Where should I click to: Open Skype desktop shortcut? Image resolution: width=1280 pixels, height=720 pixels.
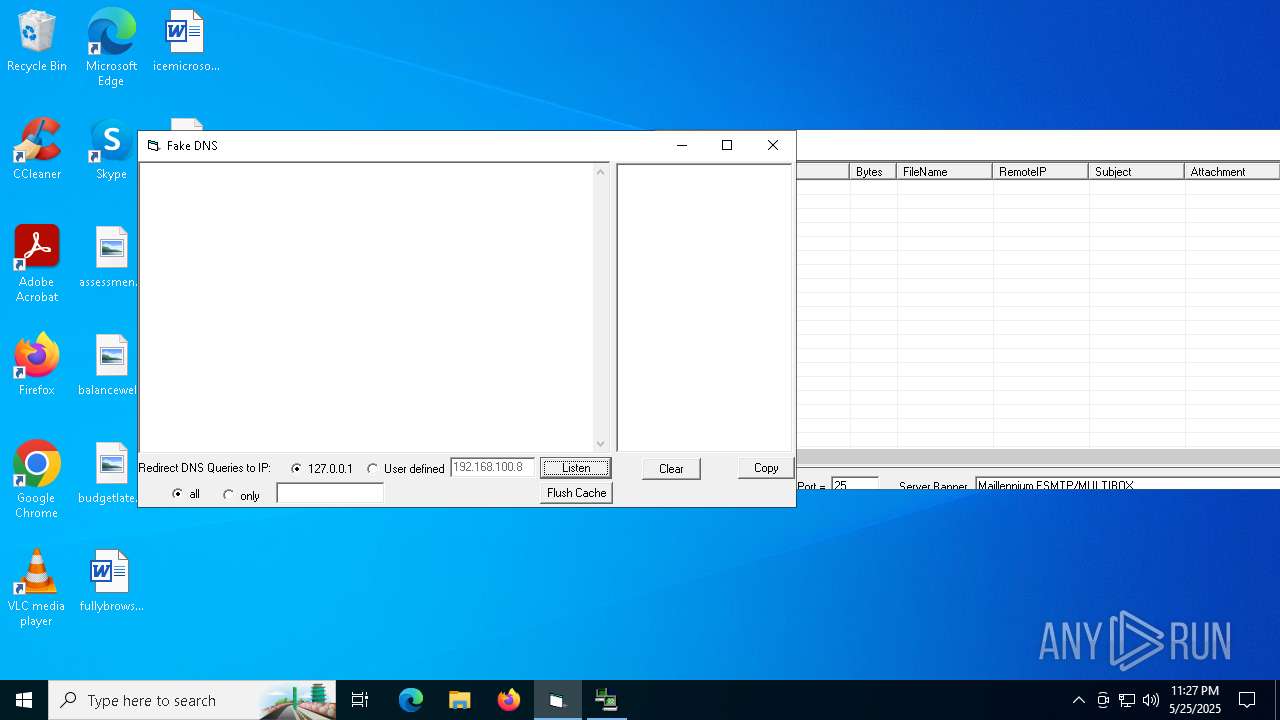pyautogui.click(x=111, y=149)
